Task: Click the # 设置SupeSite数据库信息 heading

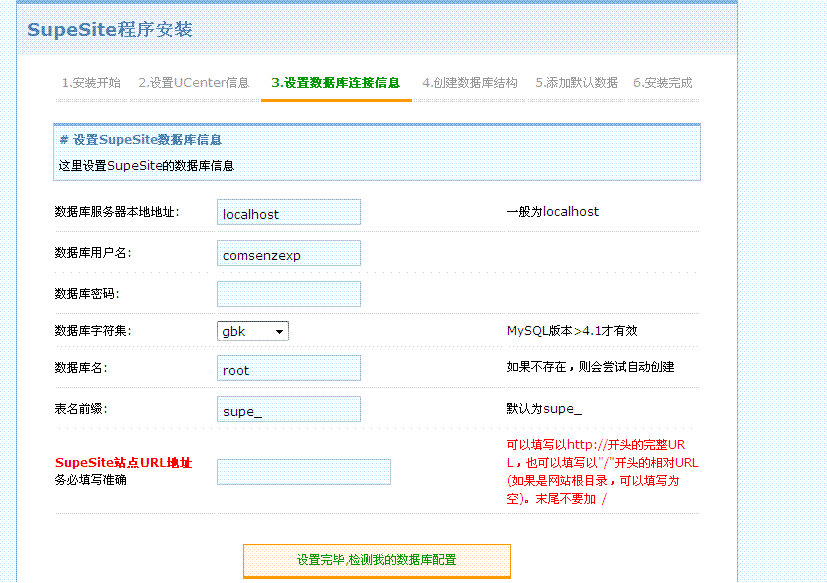Action: 140,140
